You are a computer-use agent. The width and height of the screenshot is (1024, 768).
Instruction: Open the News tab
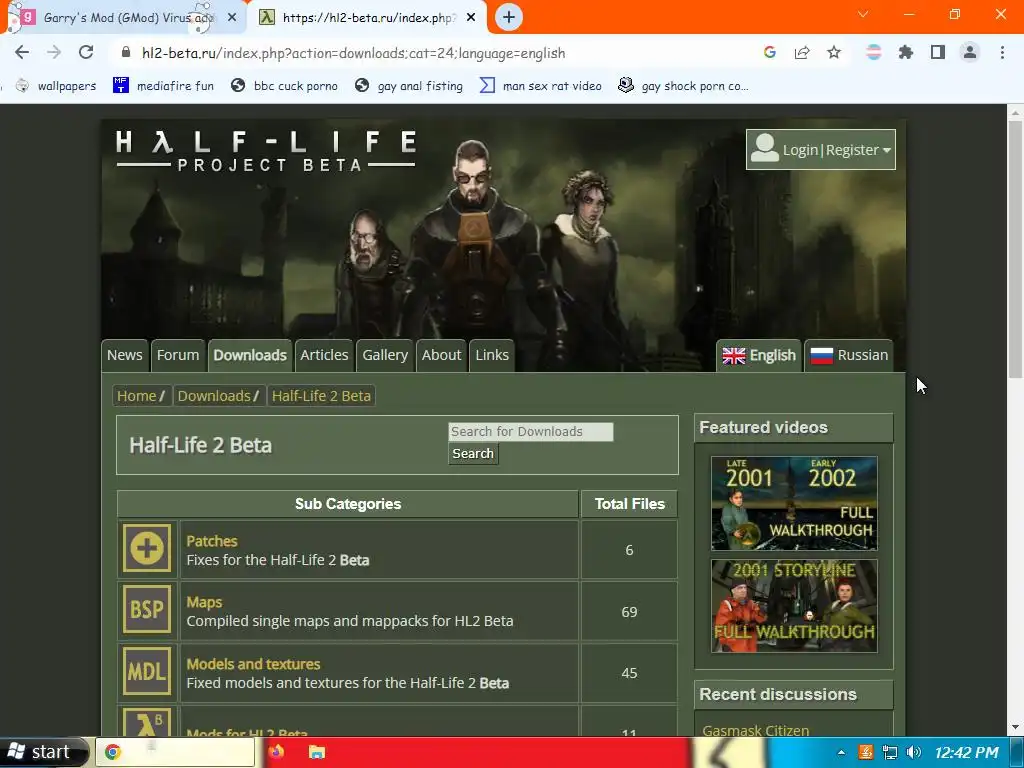(124, 355)
